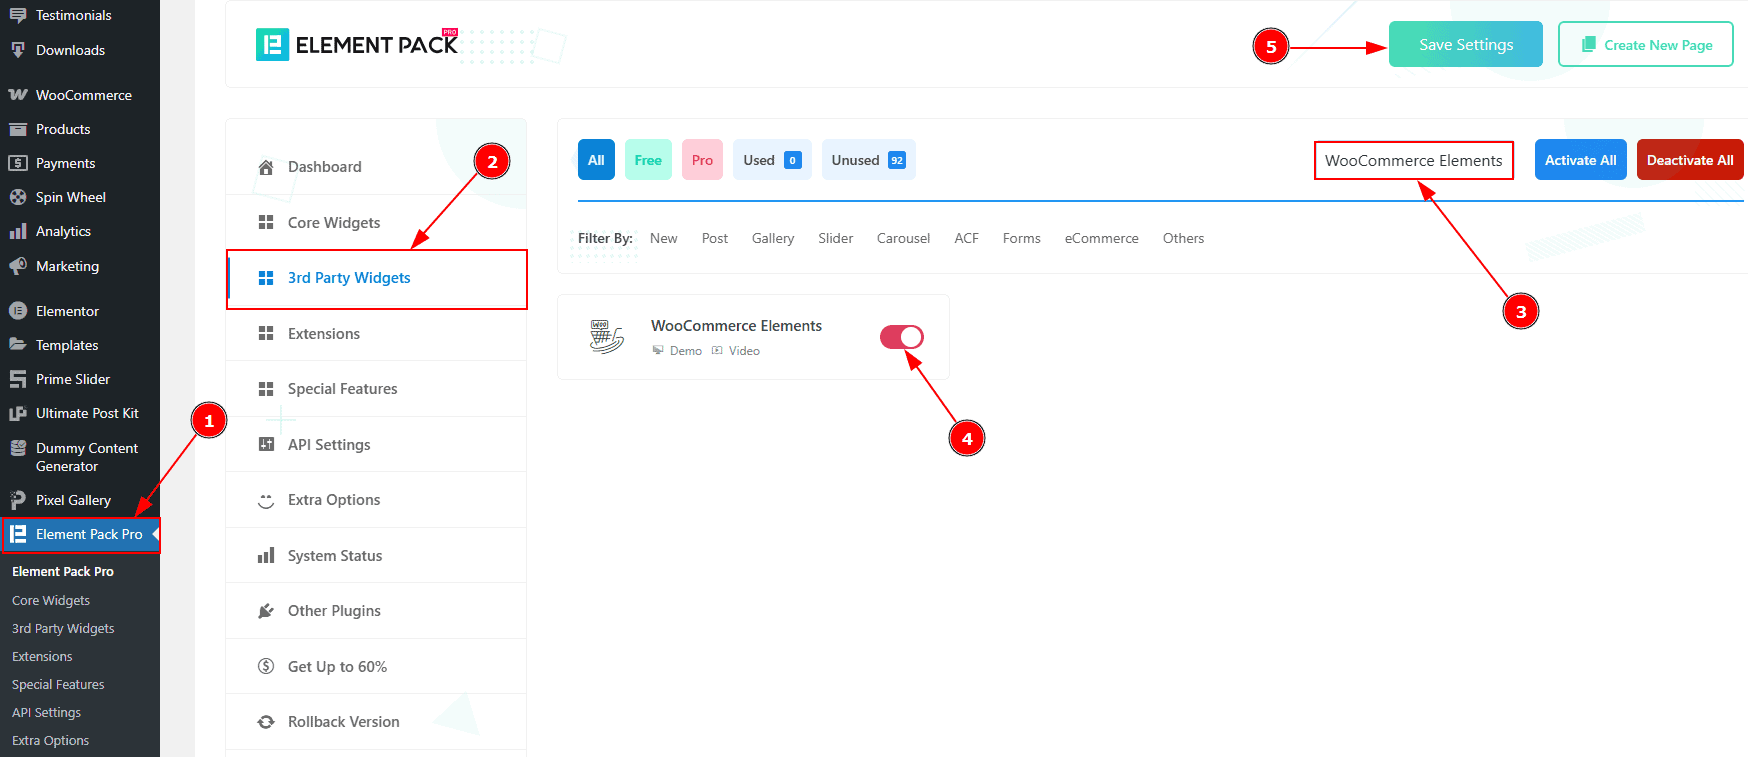Open the Dashboard tab in Element Pack

[x=376, y=167]
